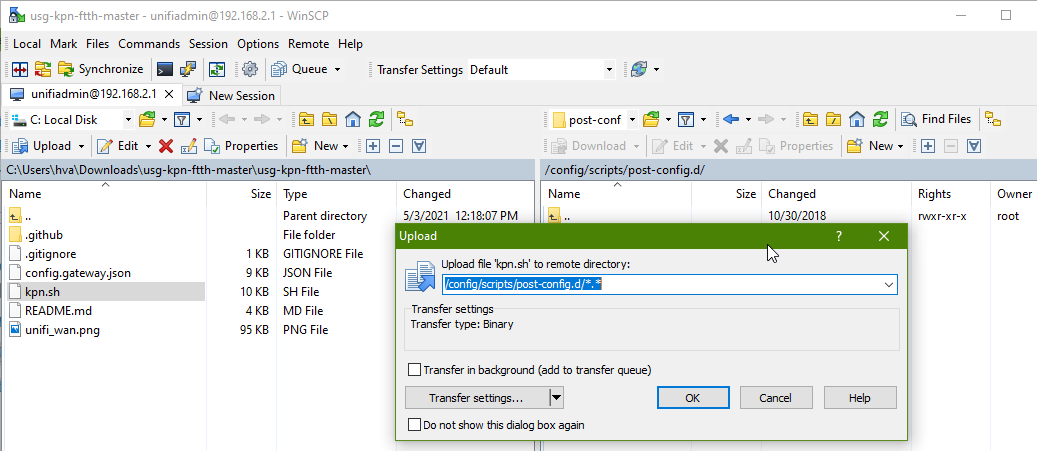Click local panel filter icon

[x=182, y=119]
